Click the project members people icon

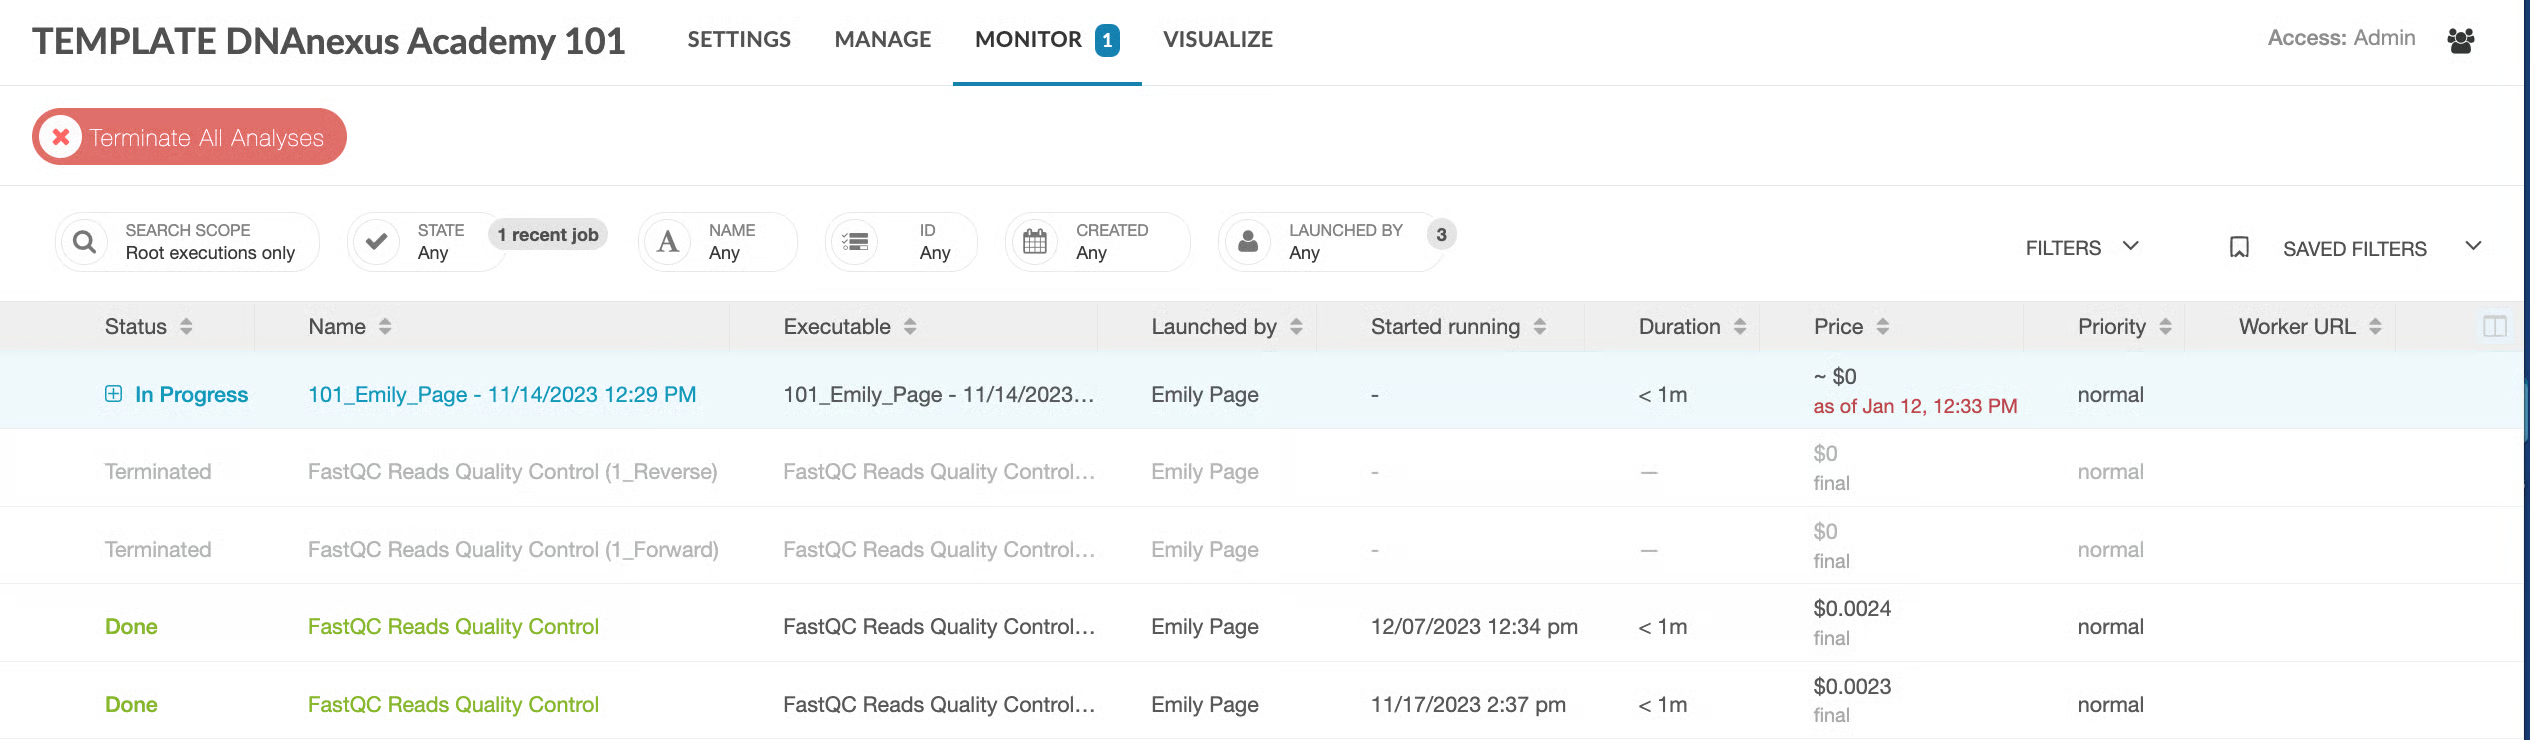pos(2460,40)
